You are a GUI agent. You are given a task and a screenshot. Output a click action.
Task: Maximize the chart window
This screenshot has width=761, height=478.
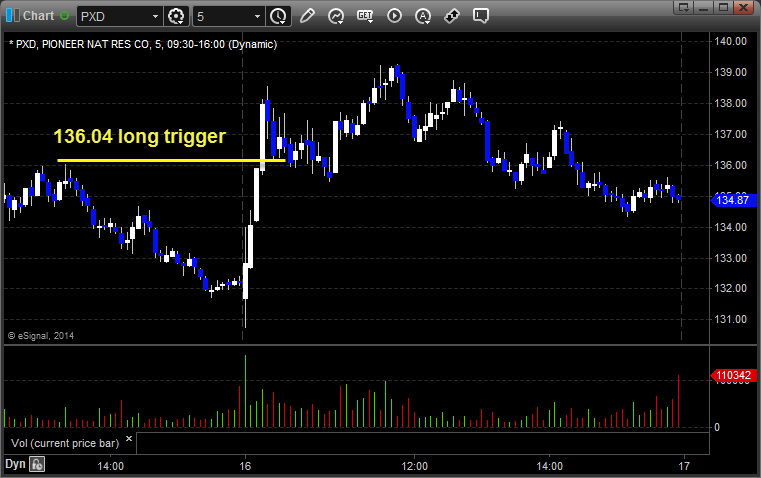pos(723,7)
